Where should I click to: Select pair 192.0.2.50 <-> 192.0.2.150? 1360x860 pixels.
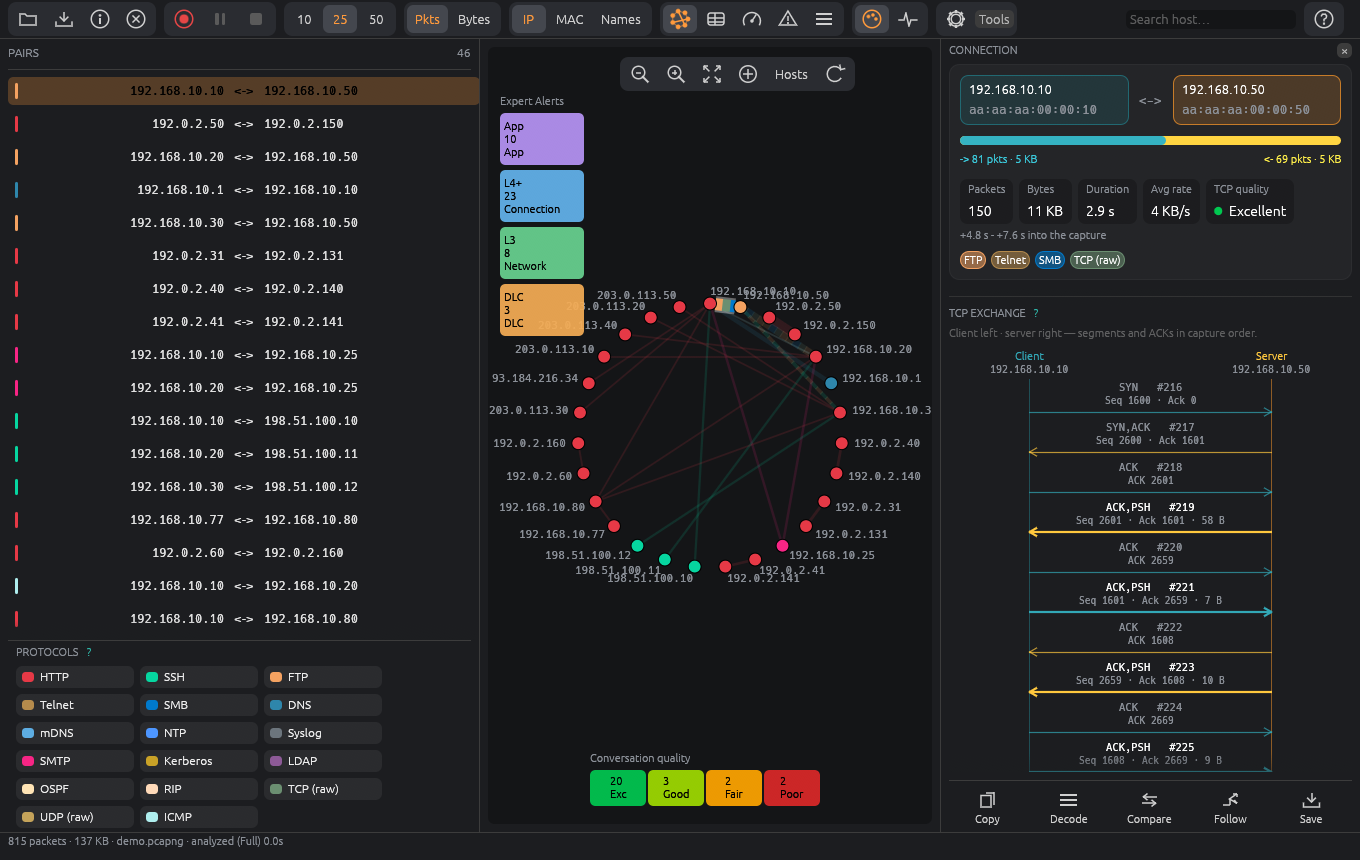coord(244,124)
